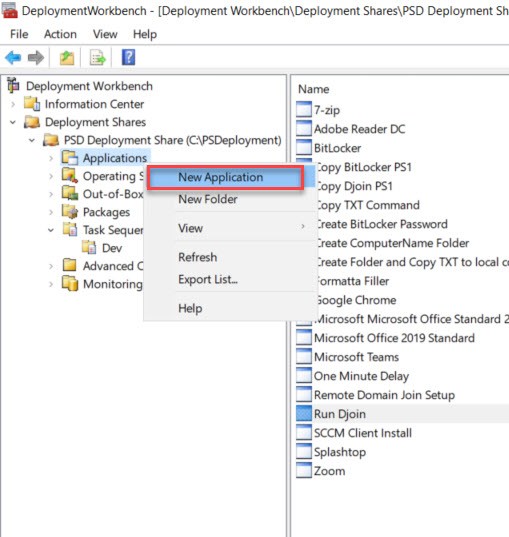The image size is (509, 537).
Task: Open the Action menu
Action: pyautogui.click(x=60, y=34)
